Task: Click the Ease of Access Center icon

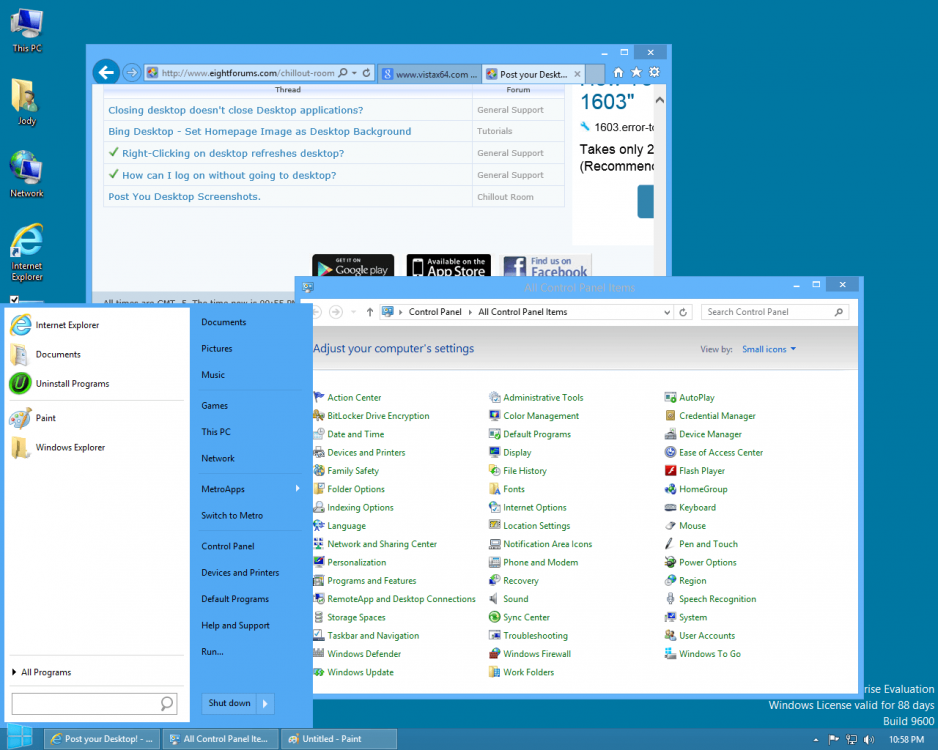Action: (x=671, y=452)
